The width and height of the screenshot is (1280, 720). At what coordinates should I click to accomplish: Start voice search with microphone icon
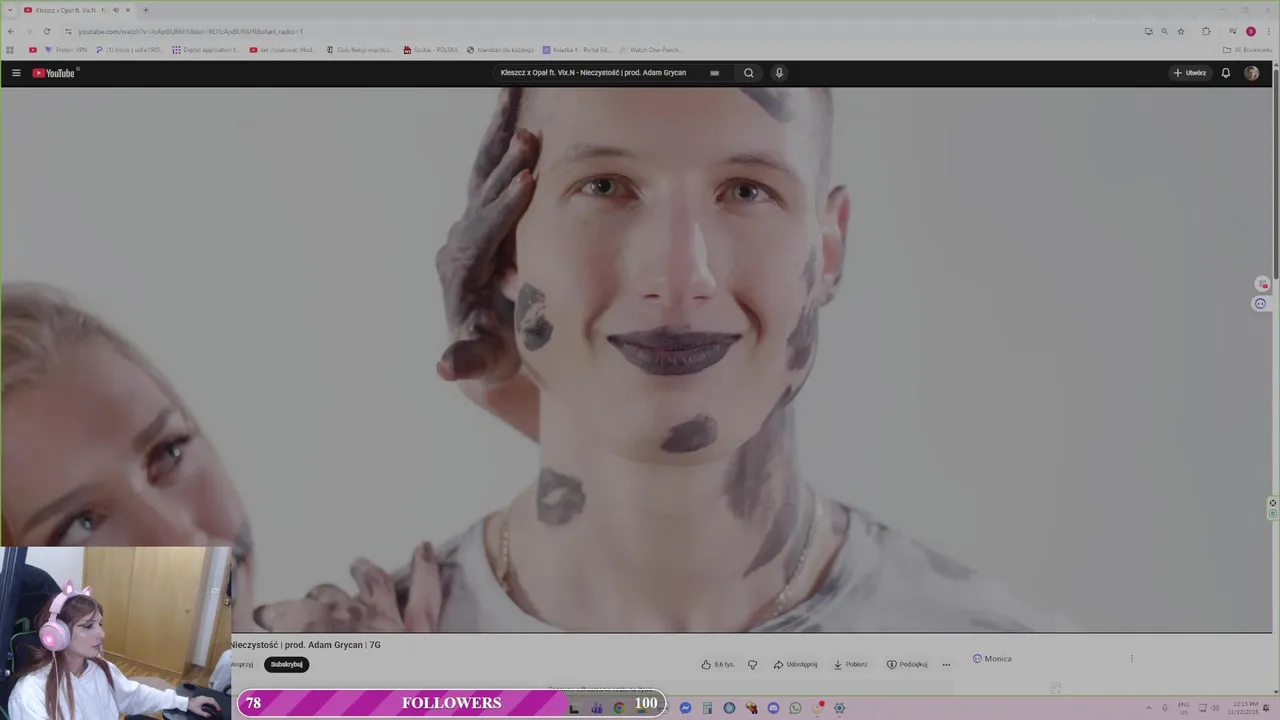[x=779, y=73]
